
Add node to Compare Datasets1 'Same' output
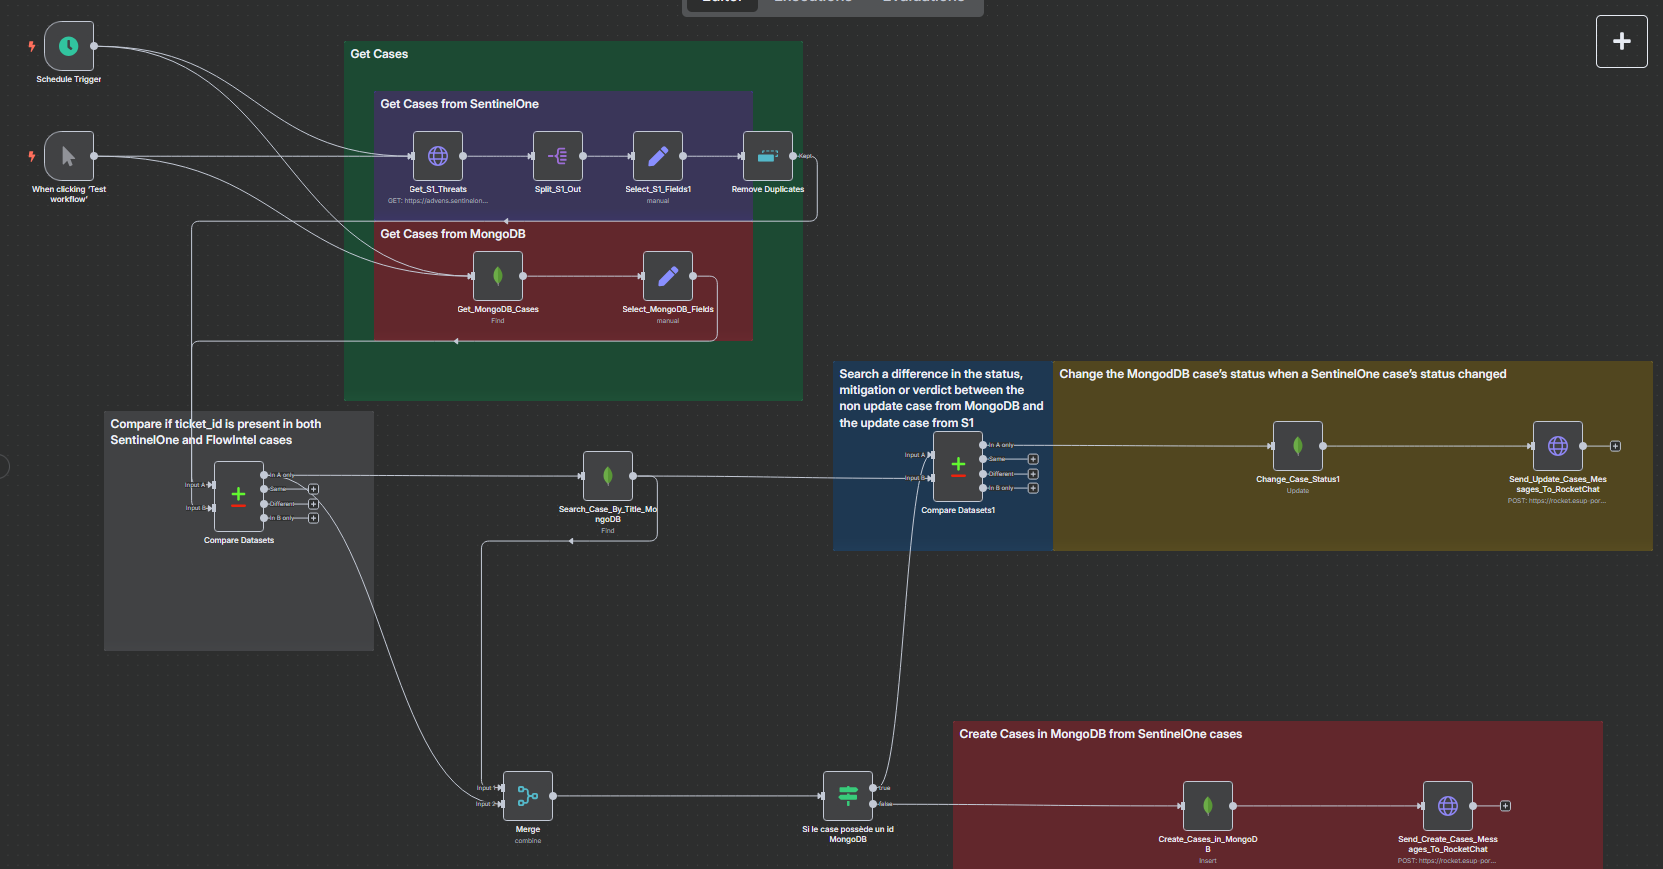[1033, 459]
